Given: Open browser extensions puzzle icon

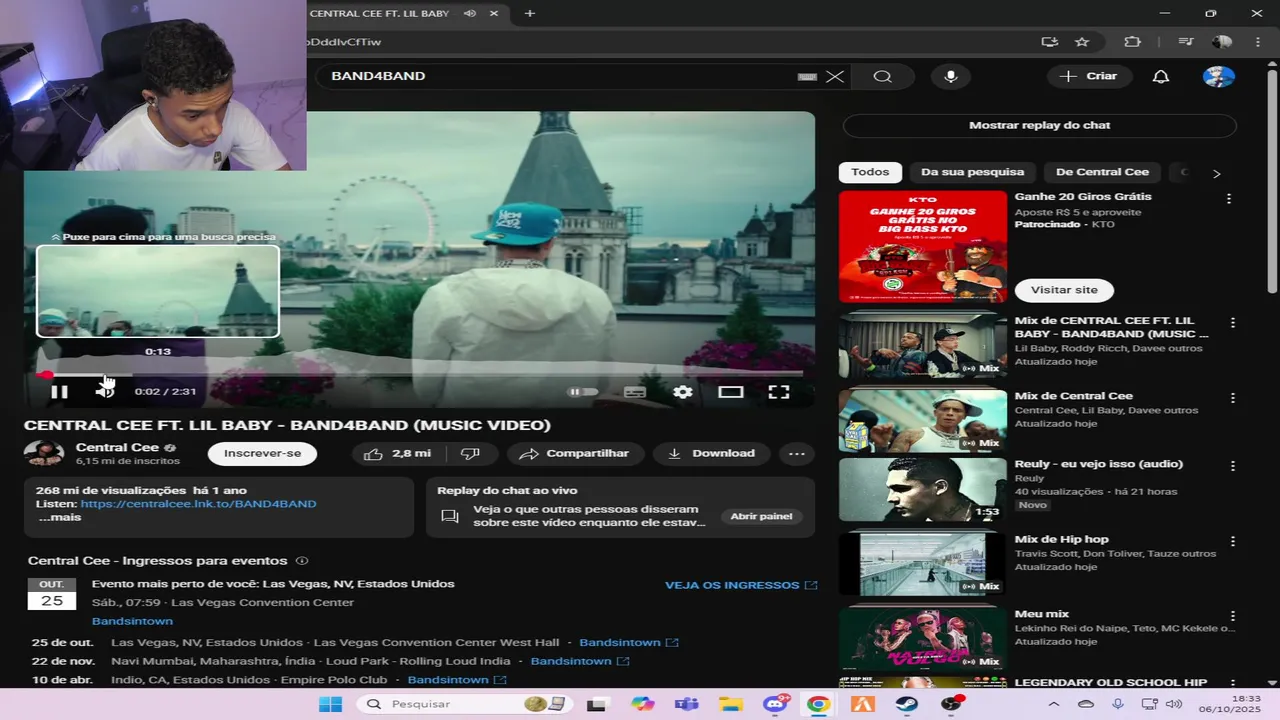Looking at the screenshot, I should tap(1132, 42).
